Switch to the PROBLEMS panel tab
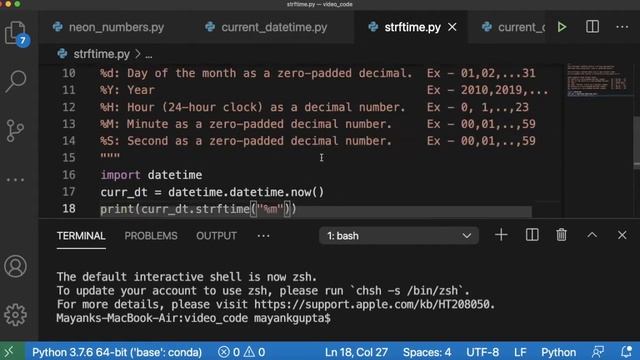 pyautogui.click(x=151, y=236)
